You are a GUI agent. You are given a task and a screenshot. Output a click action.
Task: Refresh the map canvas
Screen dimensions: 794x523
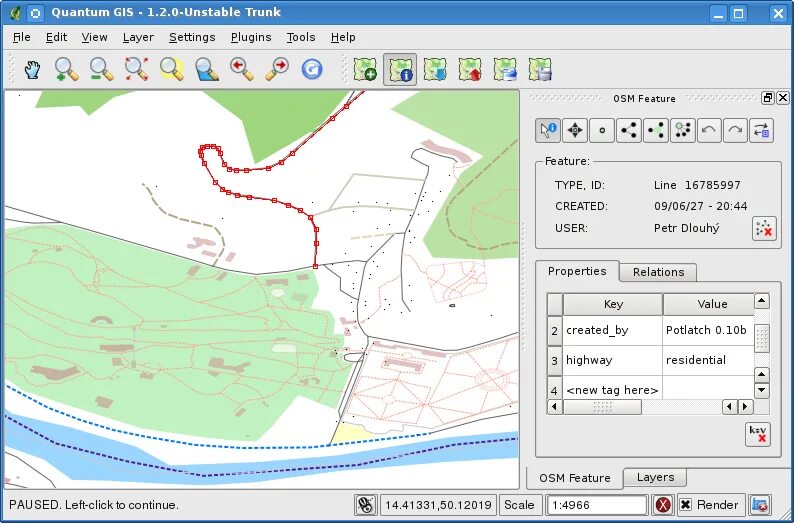click(311, 69)
